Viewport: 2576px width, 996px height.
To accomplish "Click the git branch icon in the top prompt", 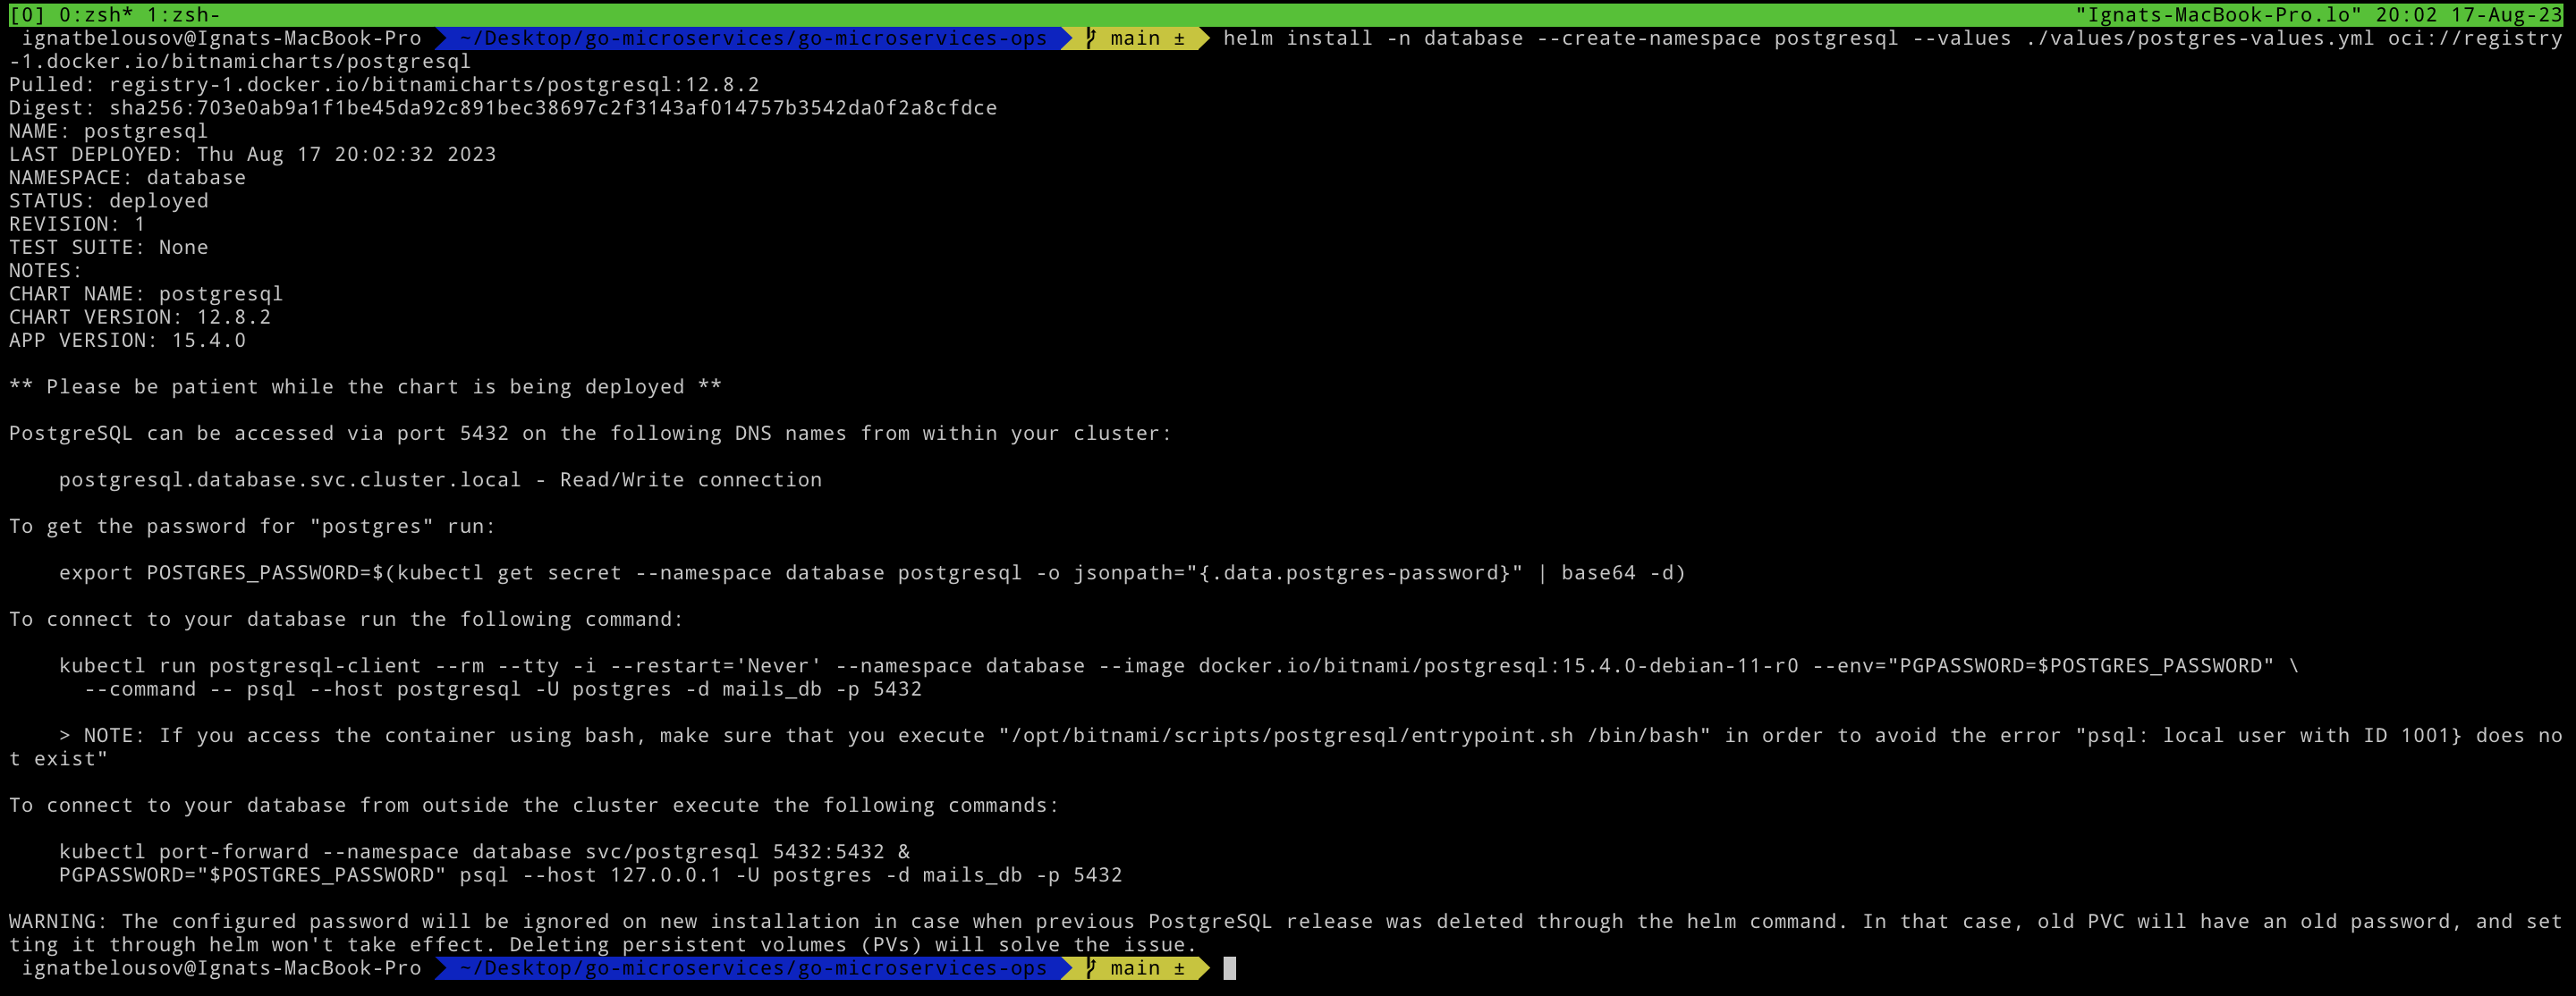I will click(1091, 38).
